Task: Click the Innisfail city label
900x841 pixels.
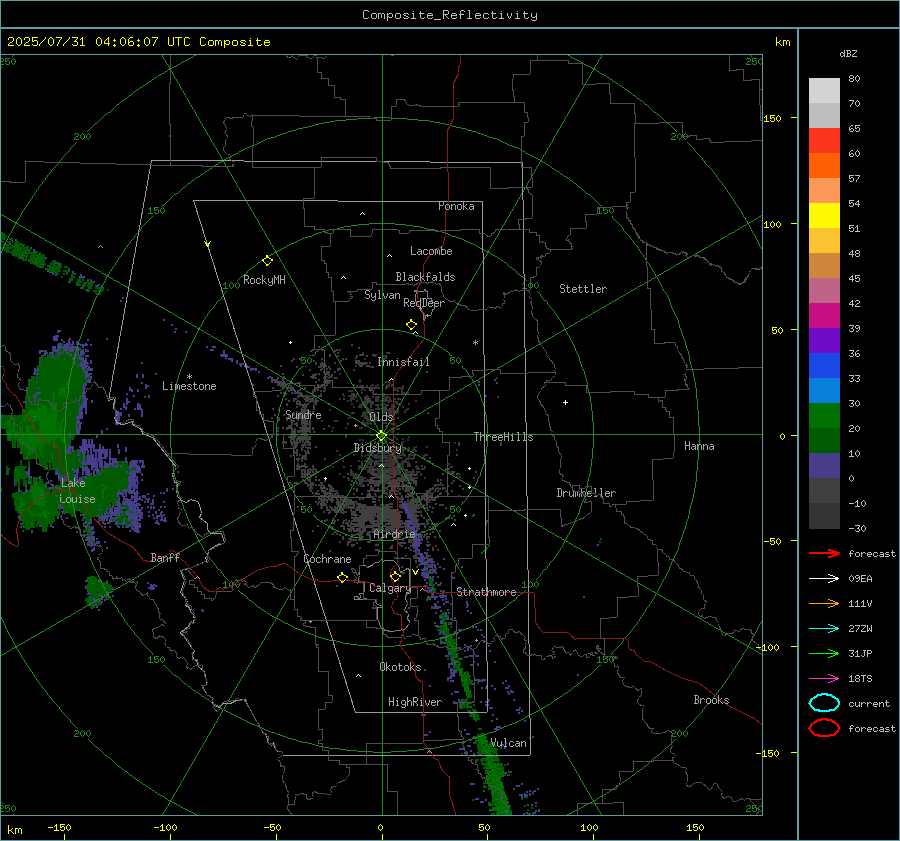Action: [403, 362]
